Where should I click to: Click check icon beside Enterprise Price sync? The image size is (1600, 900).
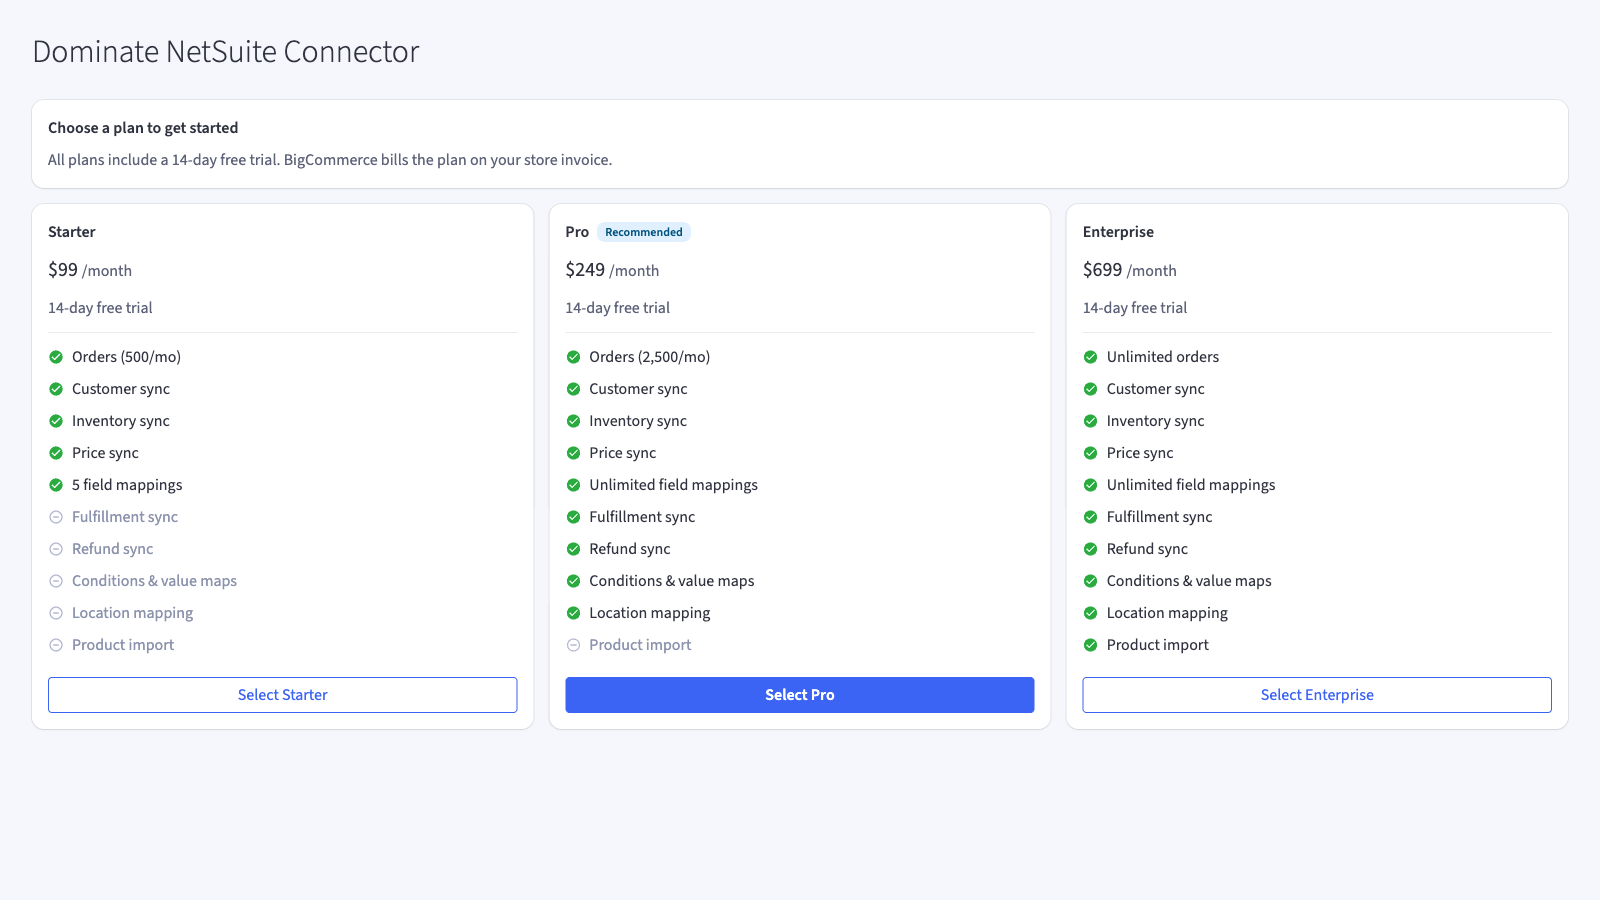point(1090,453)
